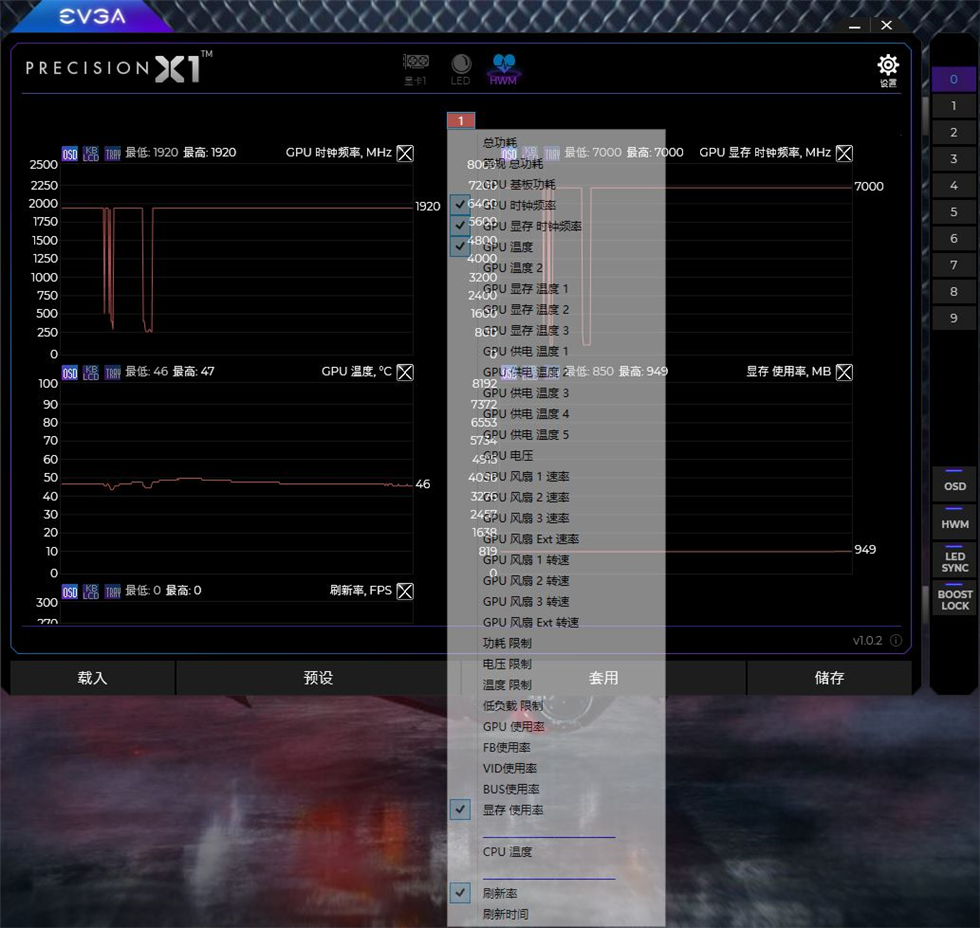Switch to profile 5 in right sidebar
980x928 pixels.
[x=952, y=211]
